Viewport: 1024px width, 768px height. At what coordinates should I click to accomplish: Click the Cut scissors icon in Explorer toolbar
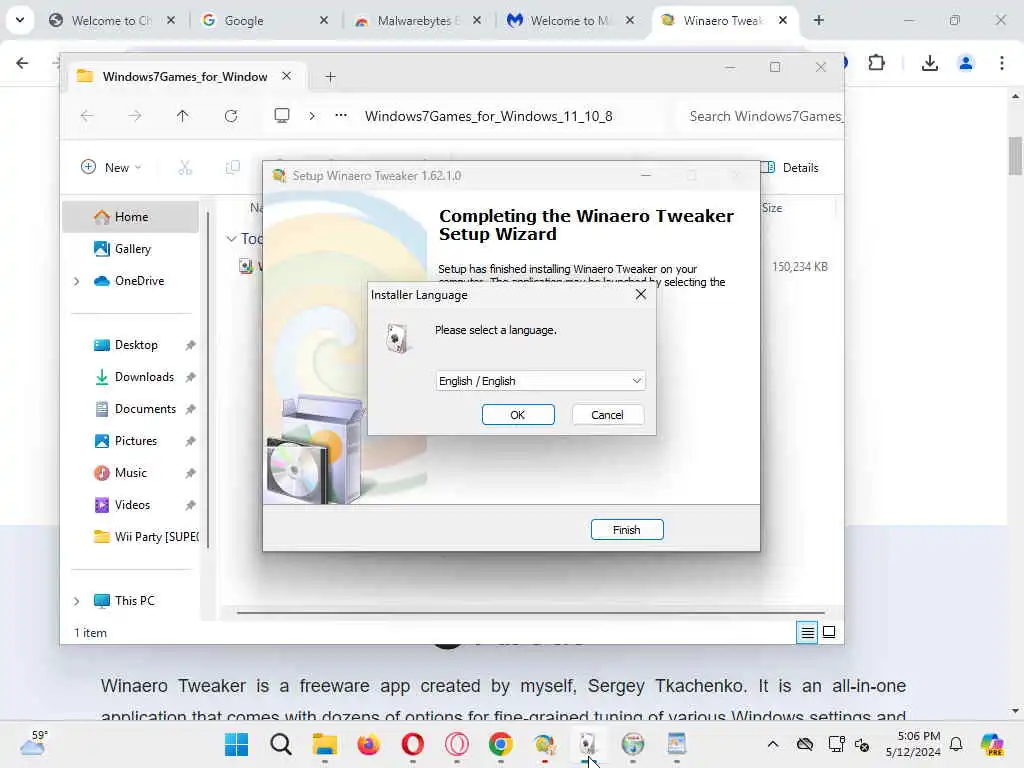185,167
